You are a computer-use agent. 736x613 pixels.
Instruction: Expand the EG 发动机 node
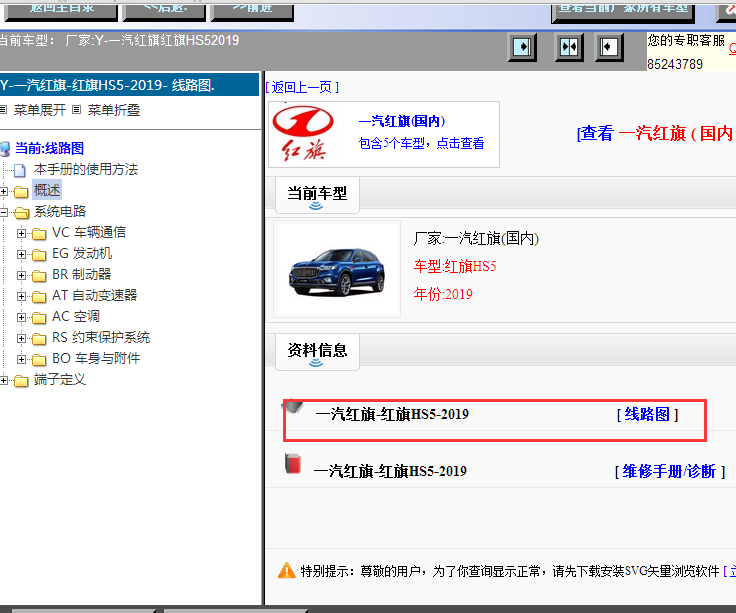coord(21,254)
